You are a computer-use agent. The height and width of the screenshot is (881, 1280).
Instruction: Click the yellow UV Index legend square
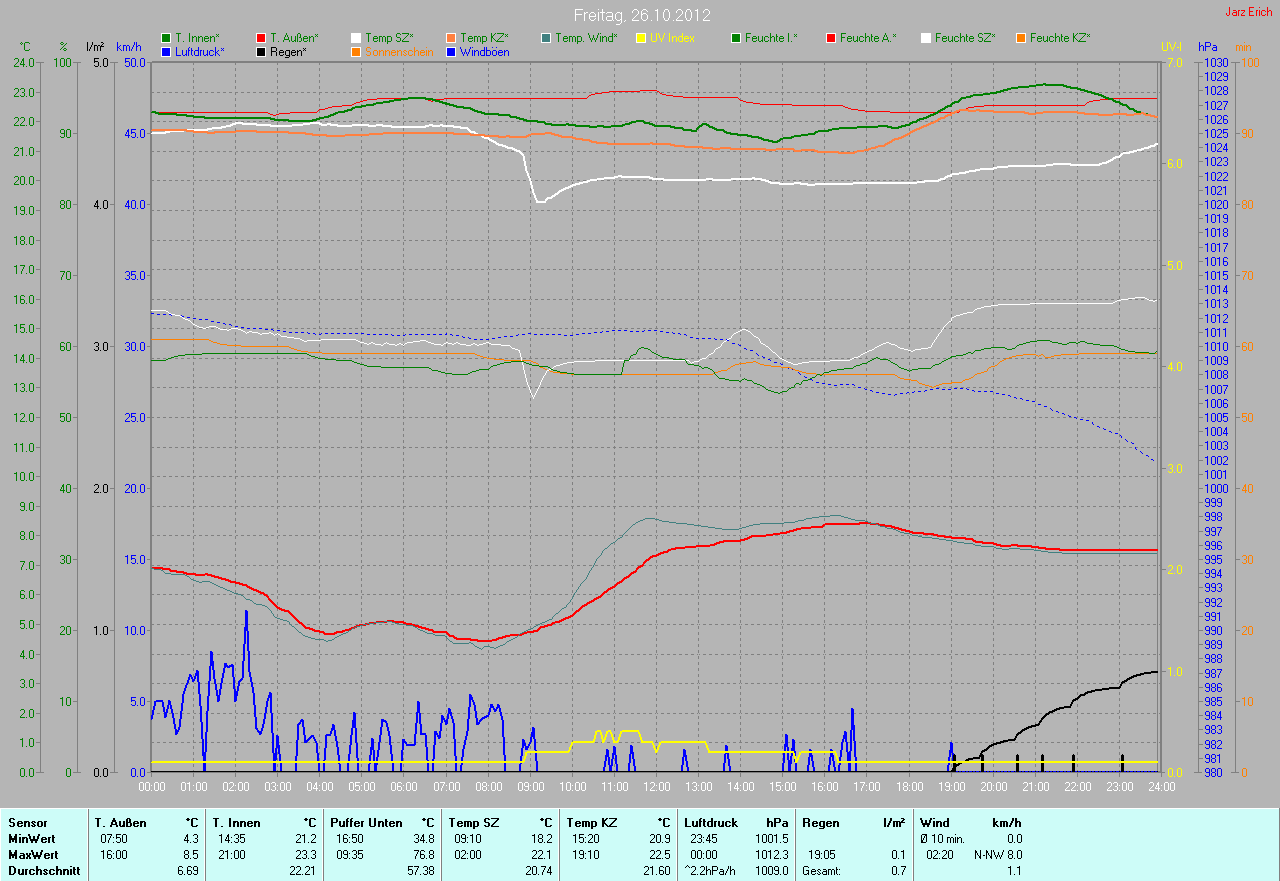coord(641,38)
